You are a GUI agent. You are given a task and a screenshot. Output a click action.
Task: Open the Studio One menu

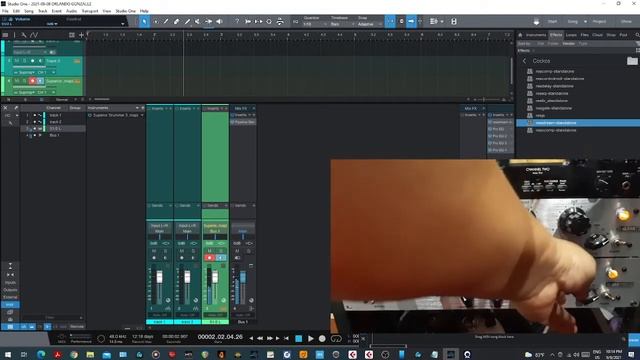125,11
